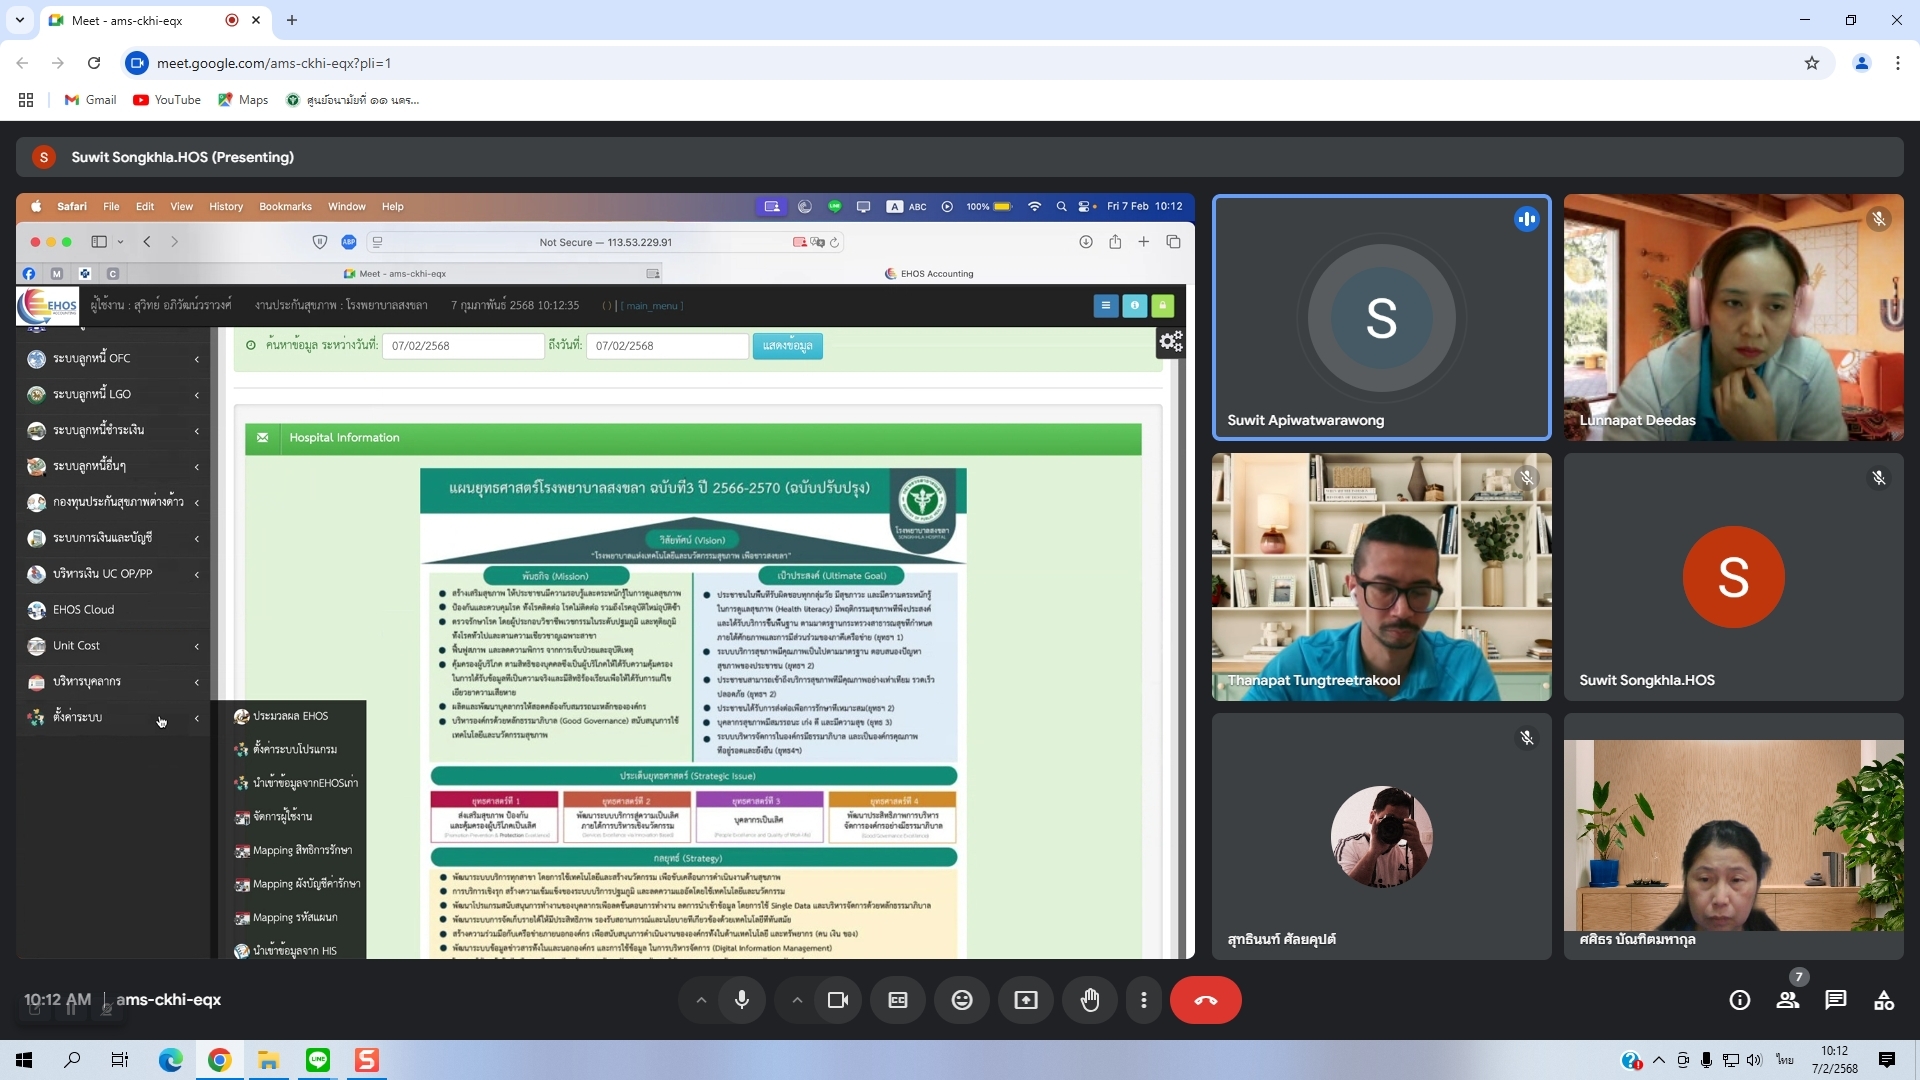Open Maps bookmark
The image size is (1920, 1080).
pos(244,100)
